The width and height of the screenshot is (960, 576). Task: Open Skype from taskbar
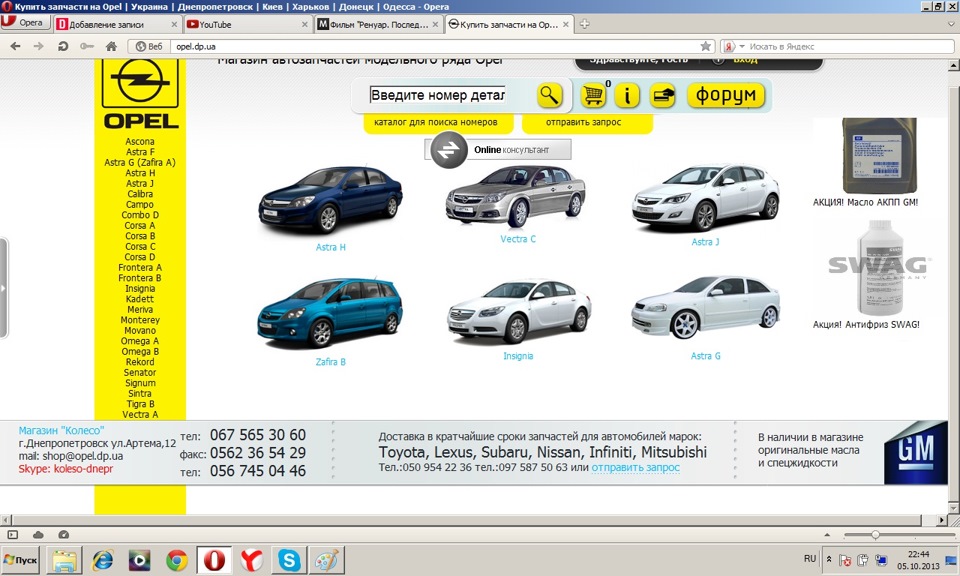tap(289, 560)
